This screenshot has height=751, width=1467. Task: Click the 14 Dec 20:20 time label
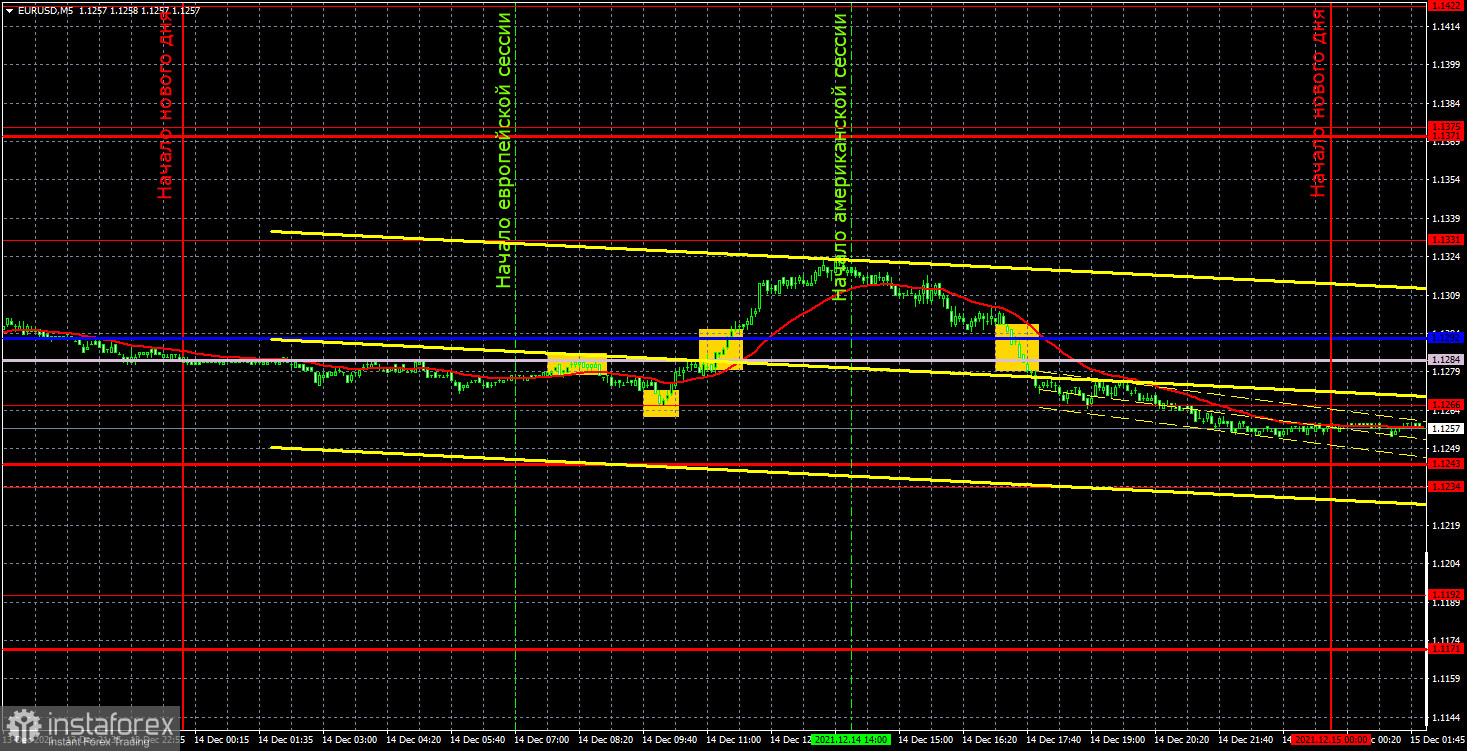click(x=1183, y=740)
